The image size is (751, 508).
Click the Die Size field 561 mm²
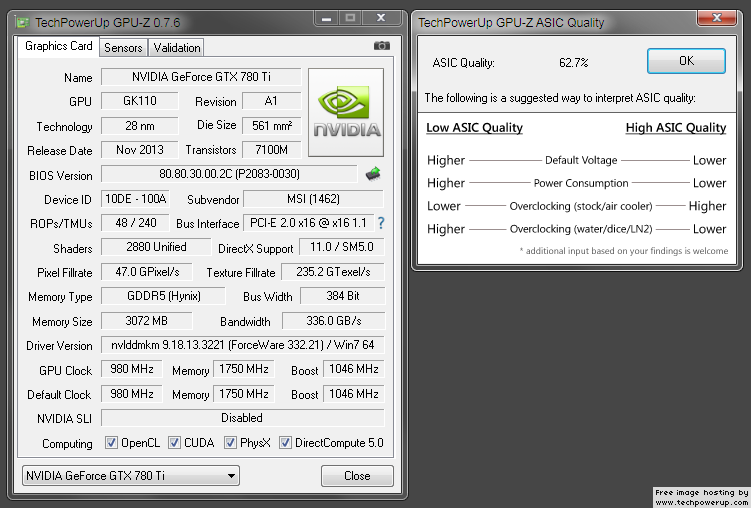[x=272, y=126]
